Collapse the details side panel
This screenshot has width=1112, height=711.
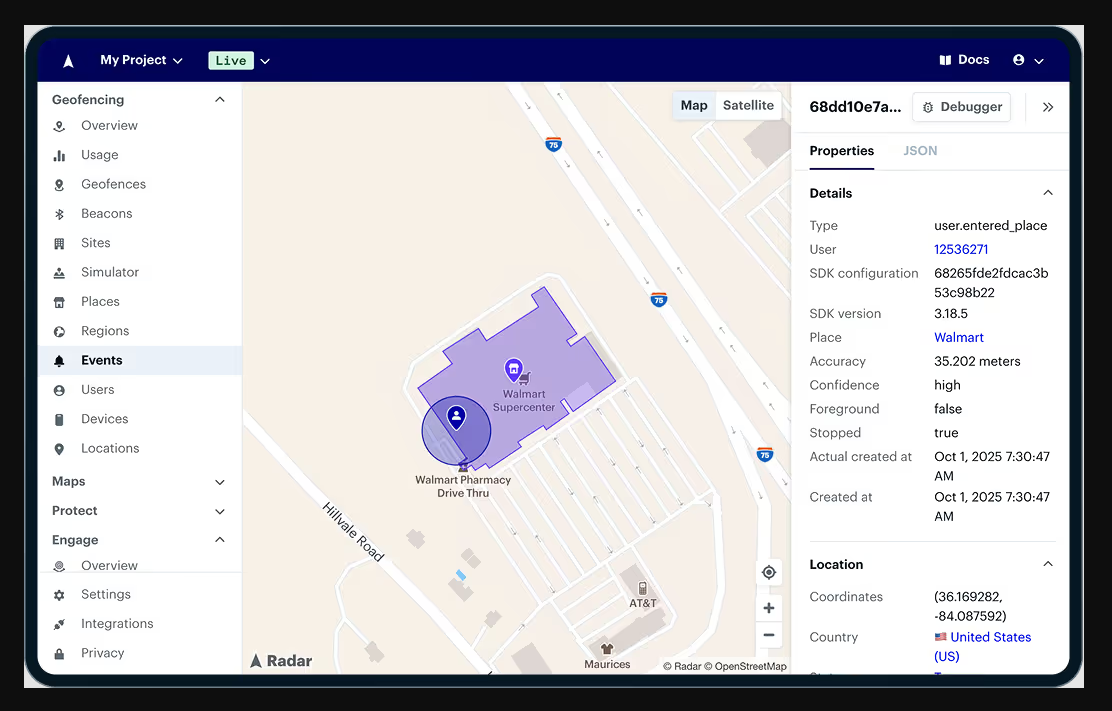click(1047, 107)
